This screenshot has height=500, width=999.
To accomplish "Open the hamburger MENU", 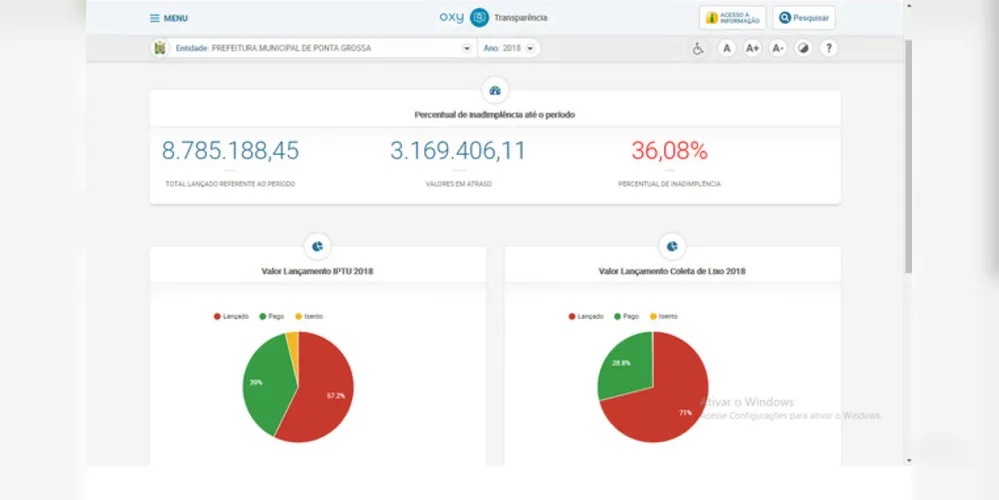I will [169, 18].
